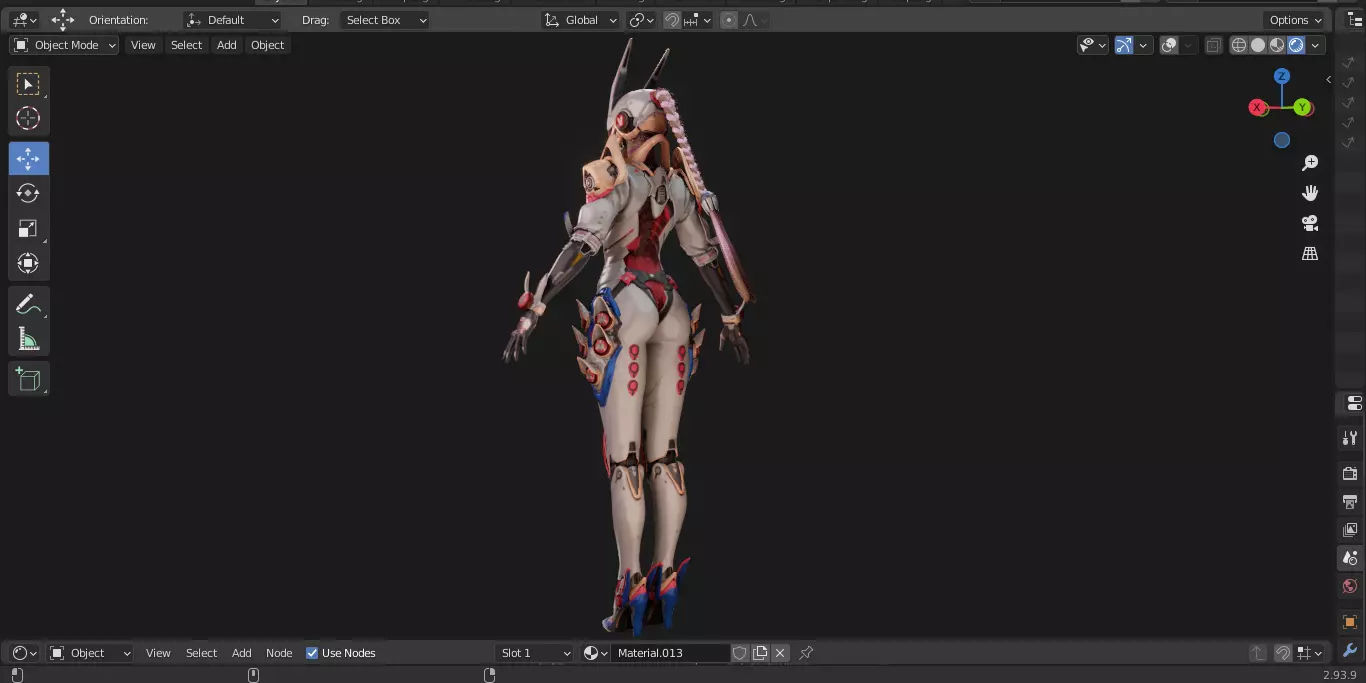Open the node editor View menu
This screenshot has height=683, width=1366.
(158, 653)
